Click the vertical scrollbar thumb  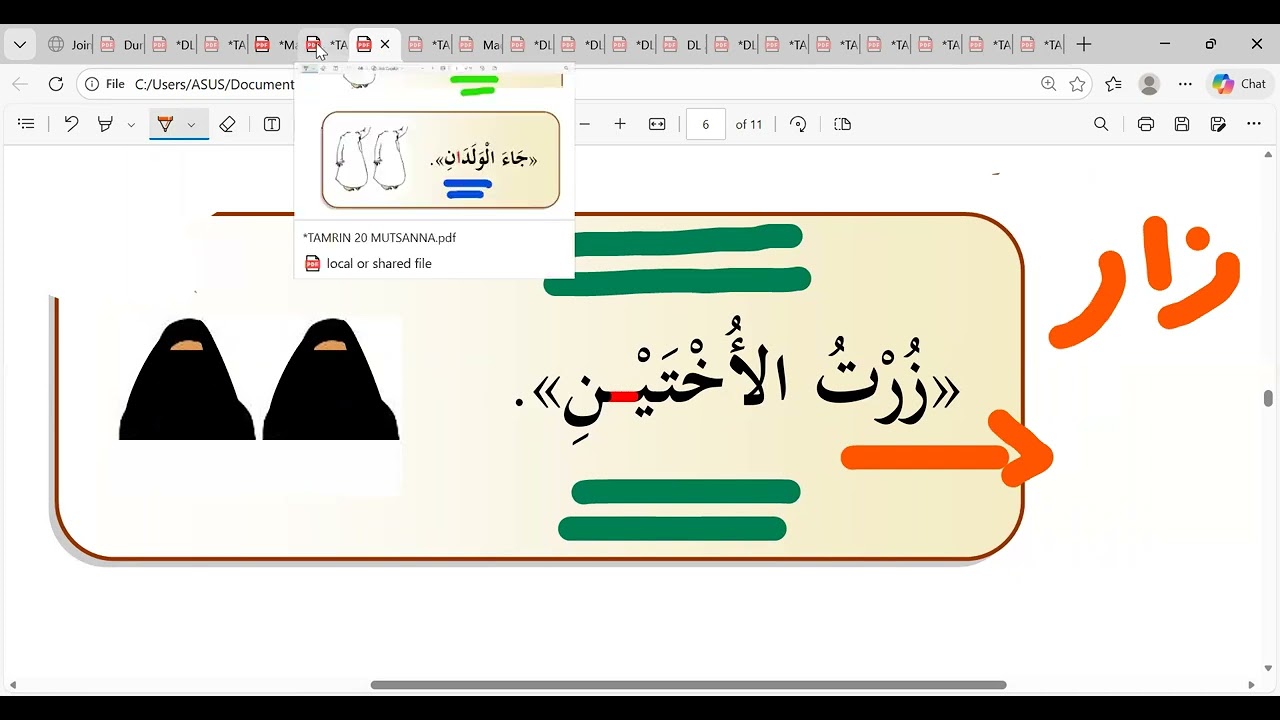point(1268,398)
